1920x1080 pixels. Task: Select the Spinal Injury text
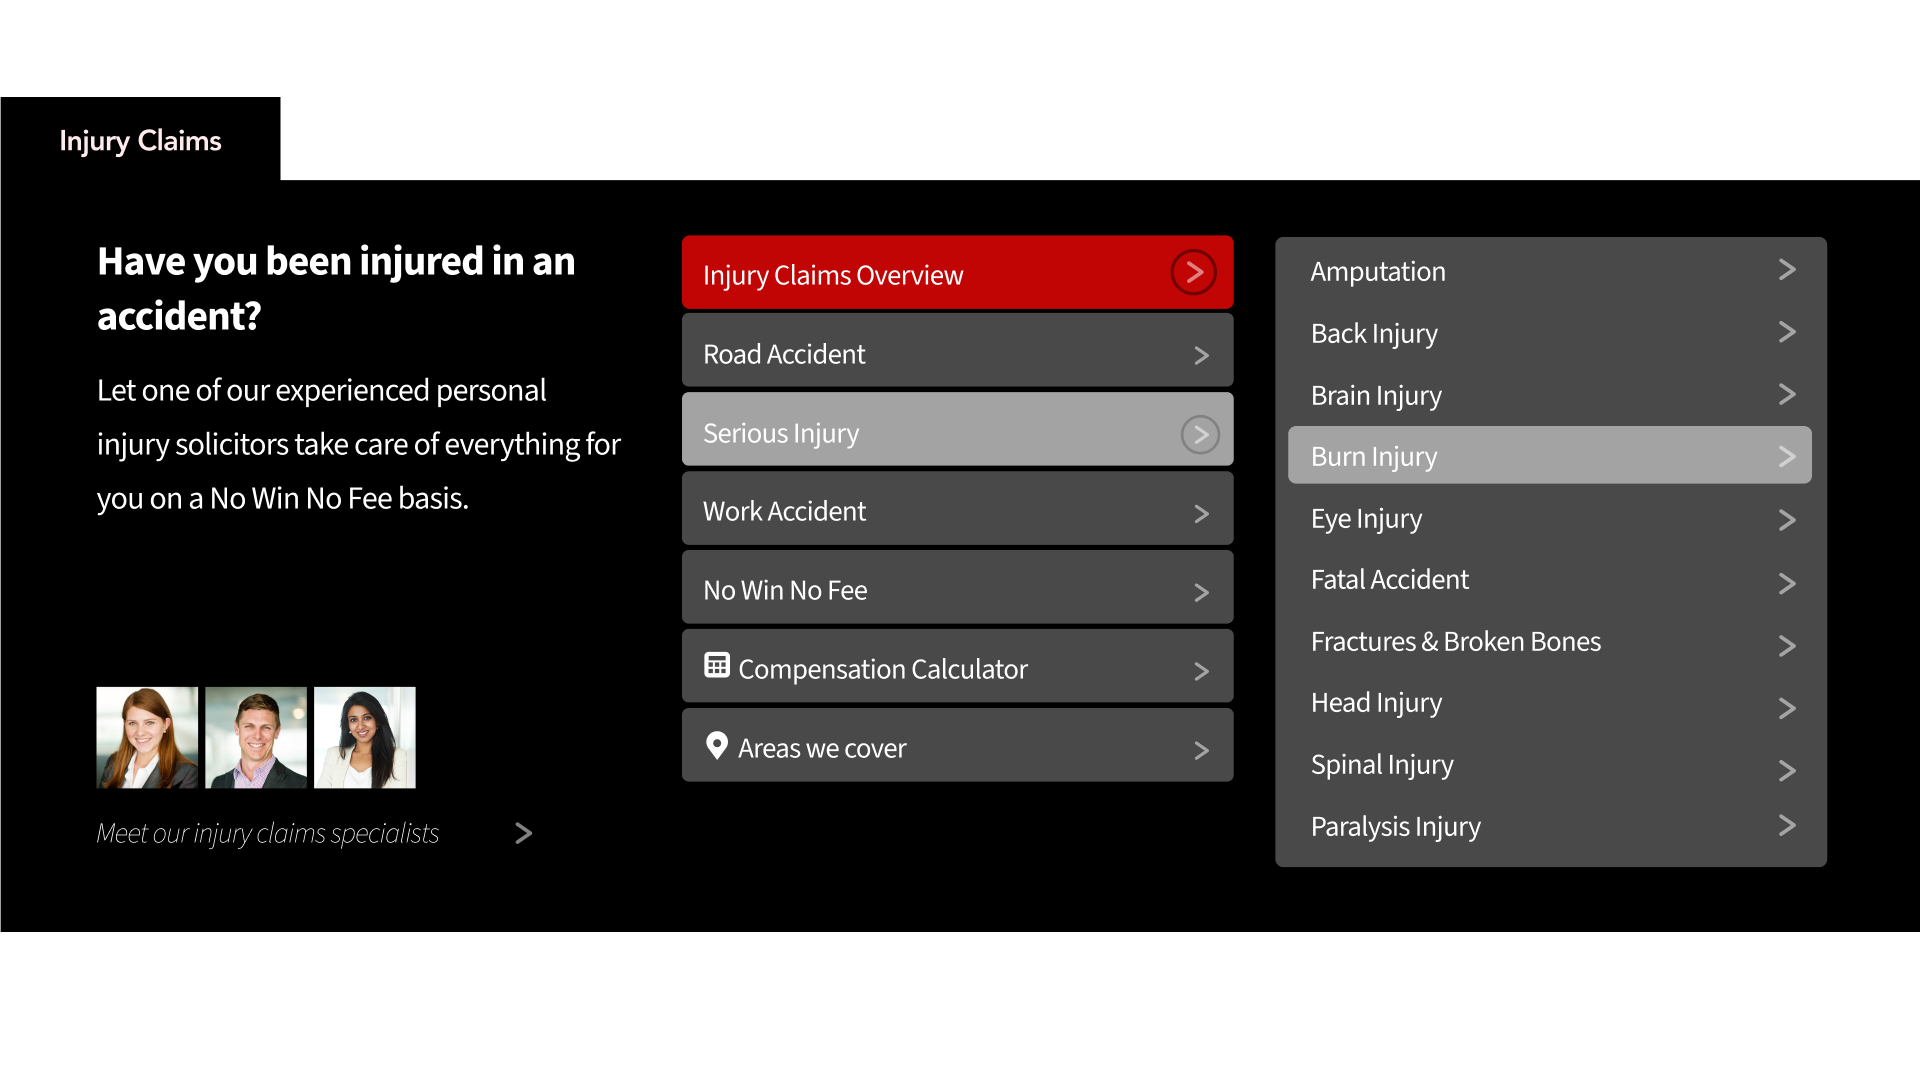(1382, 765)
